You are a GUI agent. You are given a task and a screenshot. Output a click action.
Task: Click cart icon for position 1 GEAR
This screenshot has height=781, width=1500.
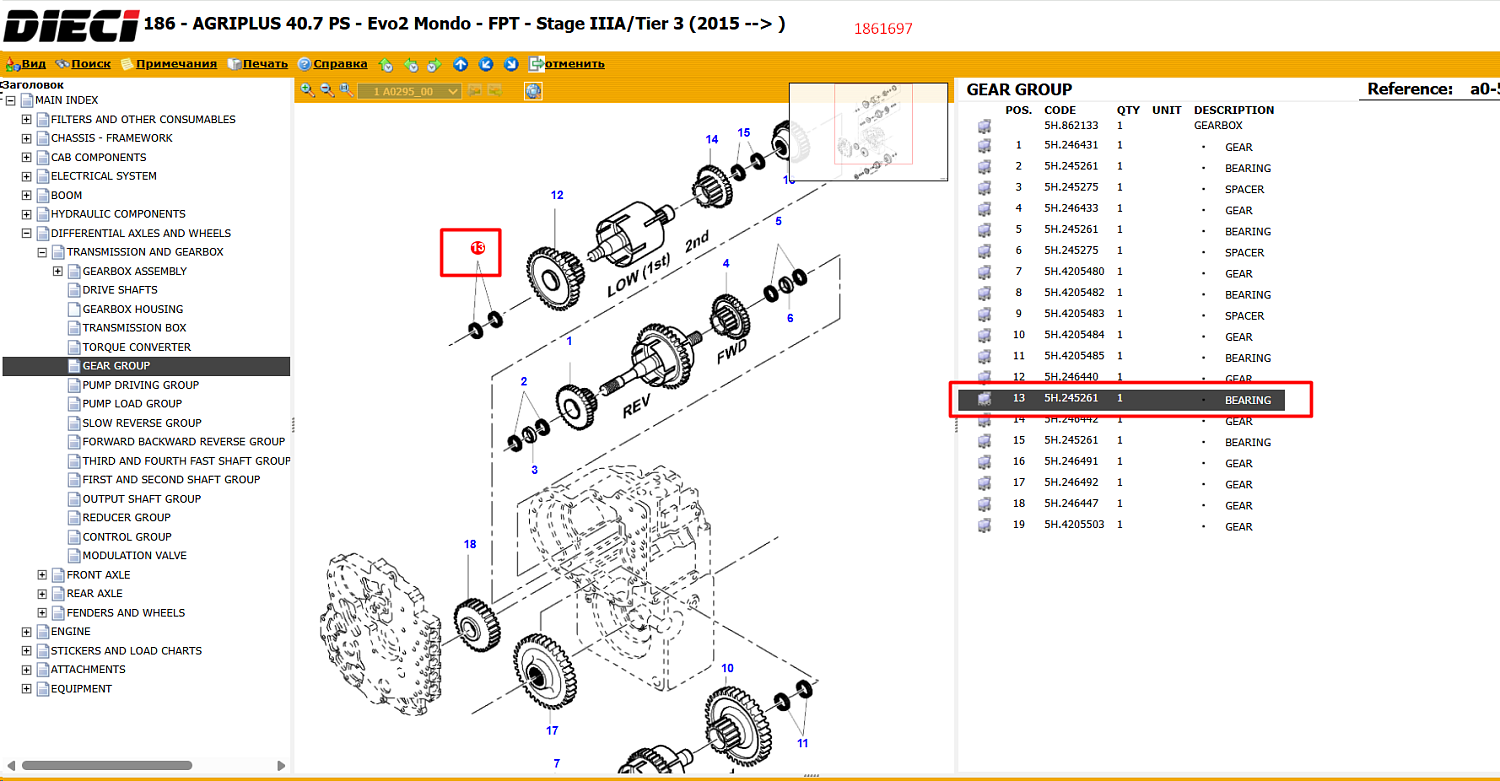tap(984, 146)
